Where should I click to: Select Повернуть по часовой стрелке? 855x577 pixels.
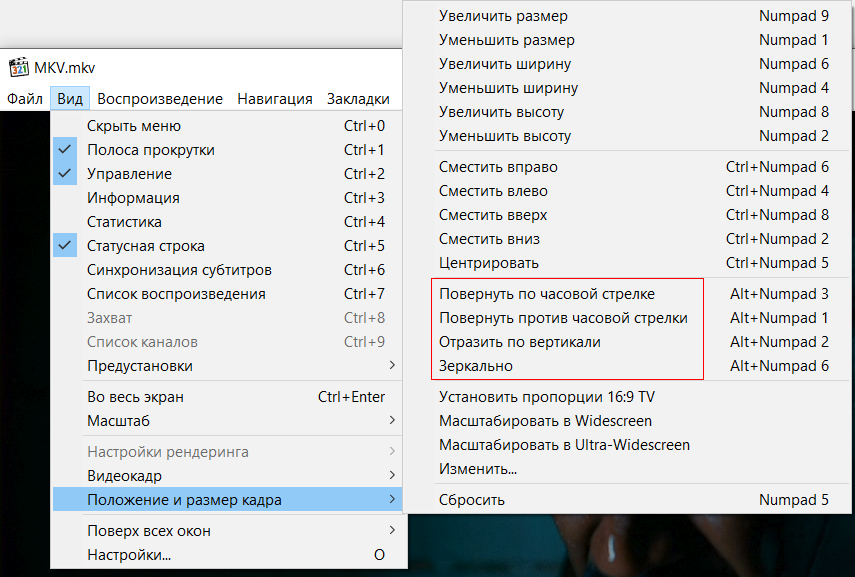[547, 294]
